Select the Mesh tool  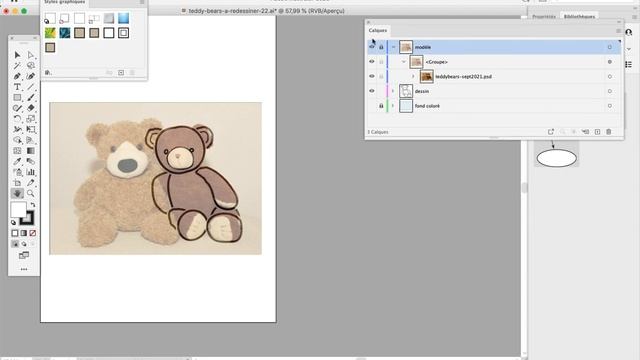(x=17, y=151)
